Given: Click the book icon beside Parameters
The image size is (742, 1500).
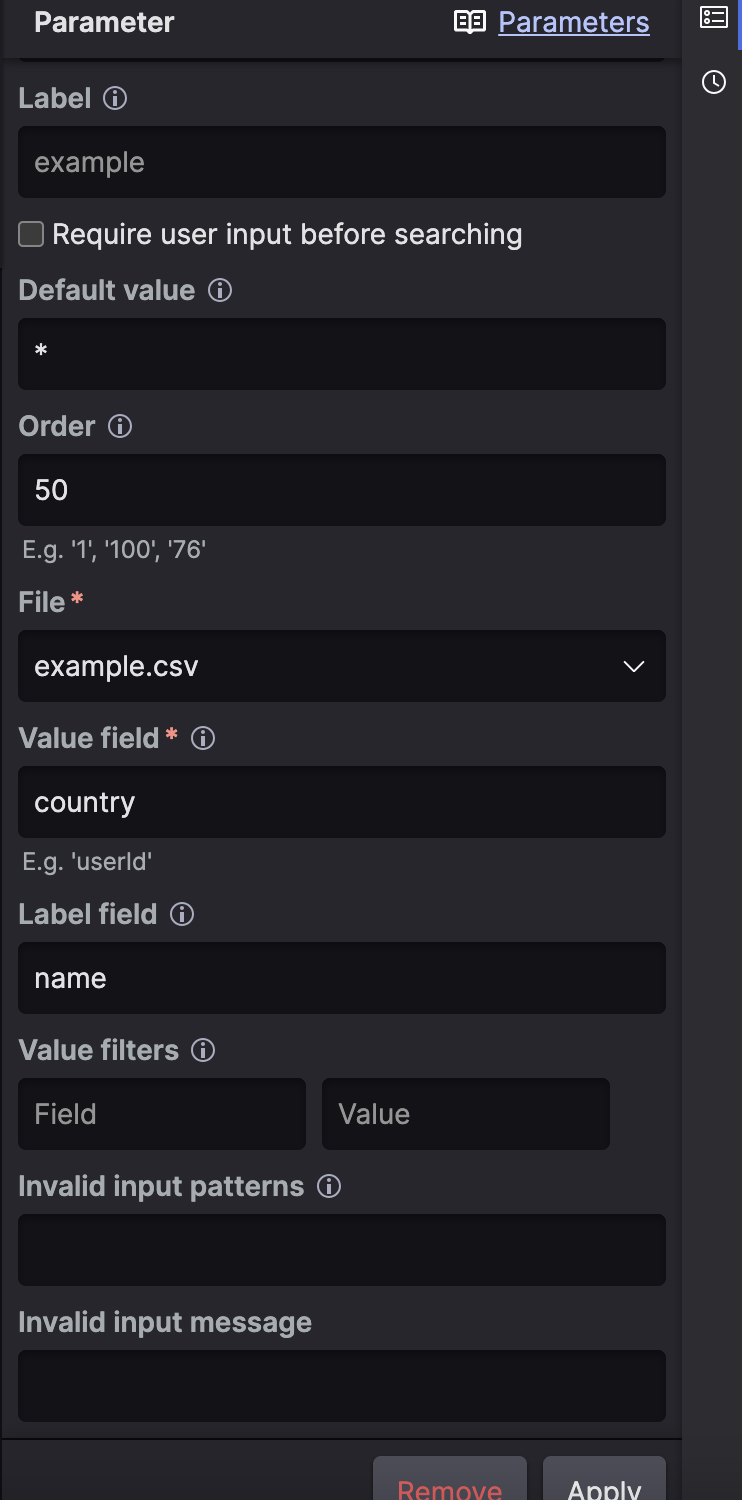Looking at the screenshot, I should (x=470, y=22).
